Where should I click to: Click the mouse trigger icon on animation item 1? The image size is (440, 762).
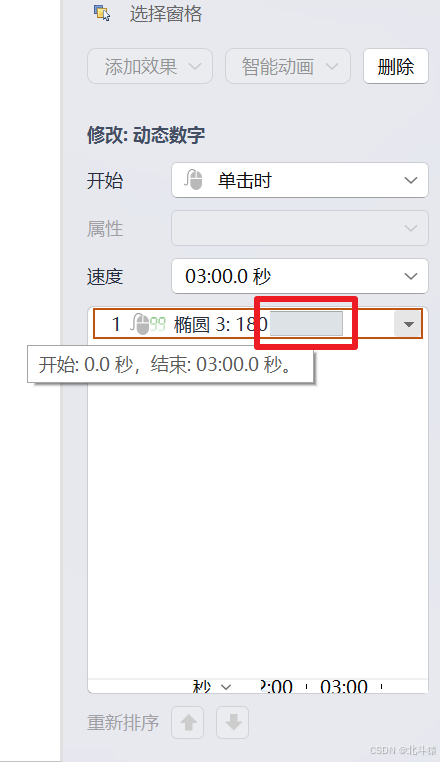(x=140, y=324)
